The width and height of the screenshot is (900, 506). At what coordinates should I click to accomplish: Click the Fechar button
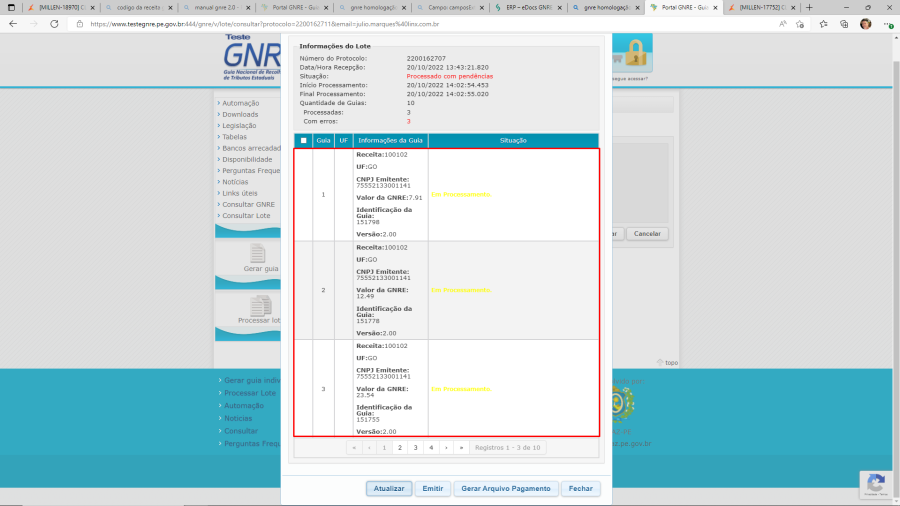point(581,488)
